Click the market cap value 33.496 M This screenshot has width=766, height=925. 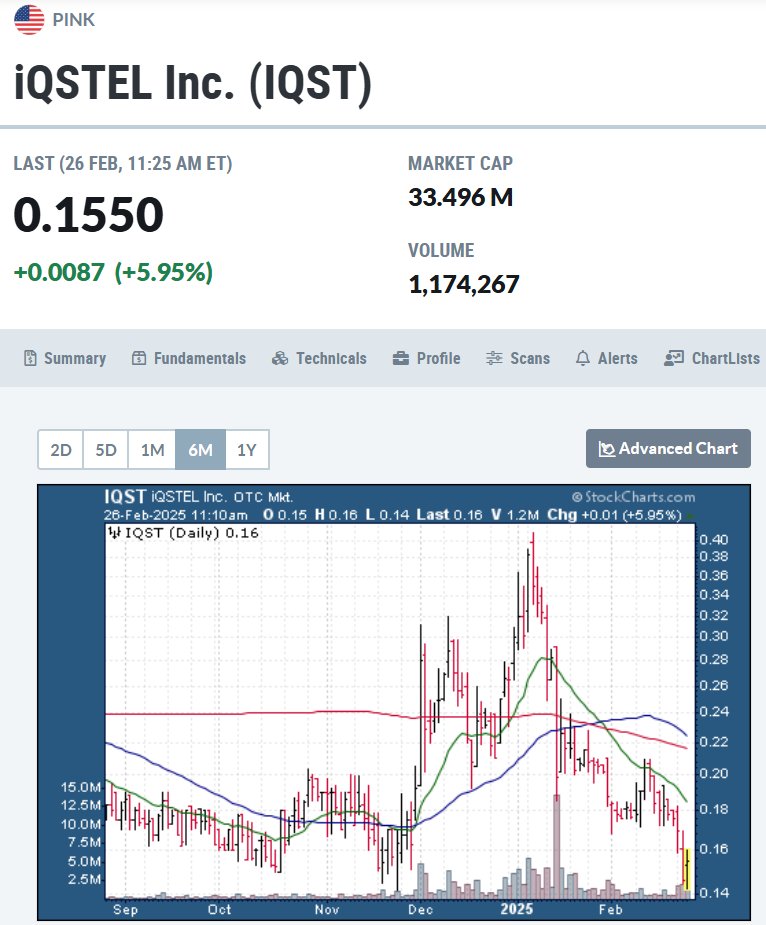pyautogui.click(x=460, y=197)
